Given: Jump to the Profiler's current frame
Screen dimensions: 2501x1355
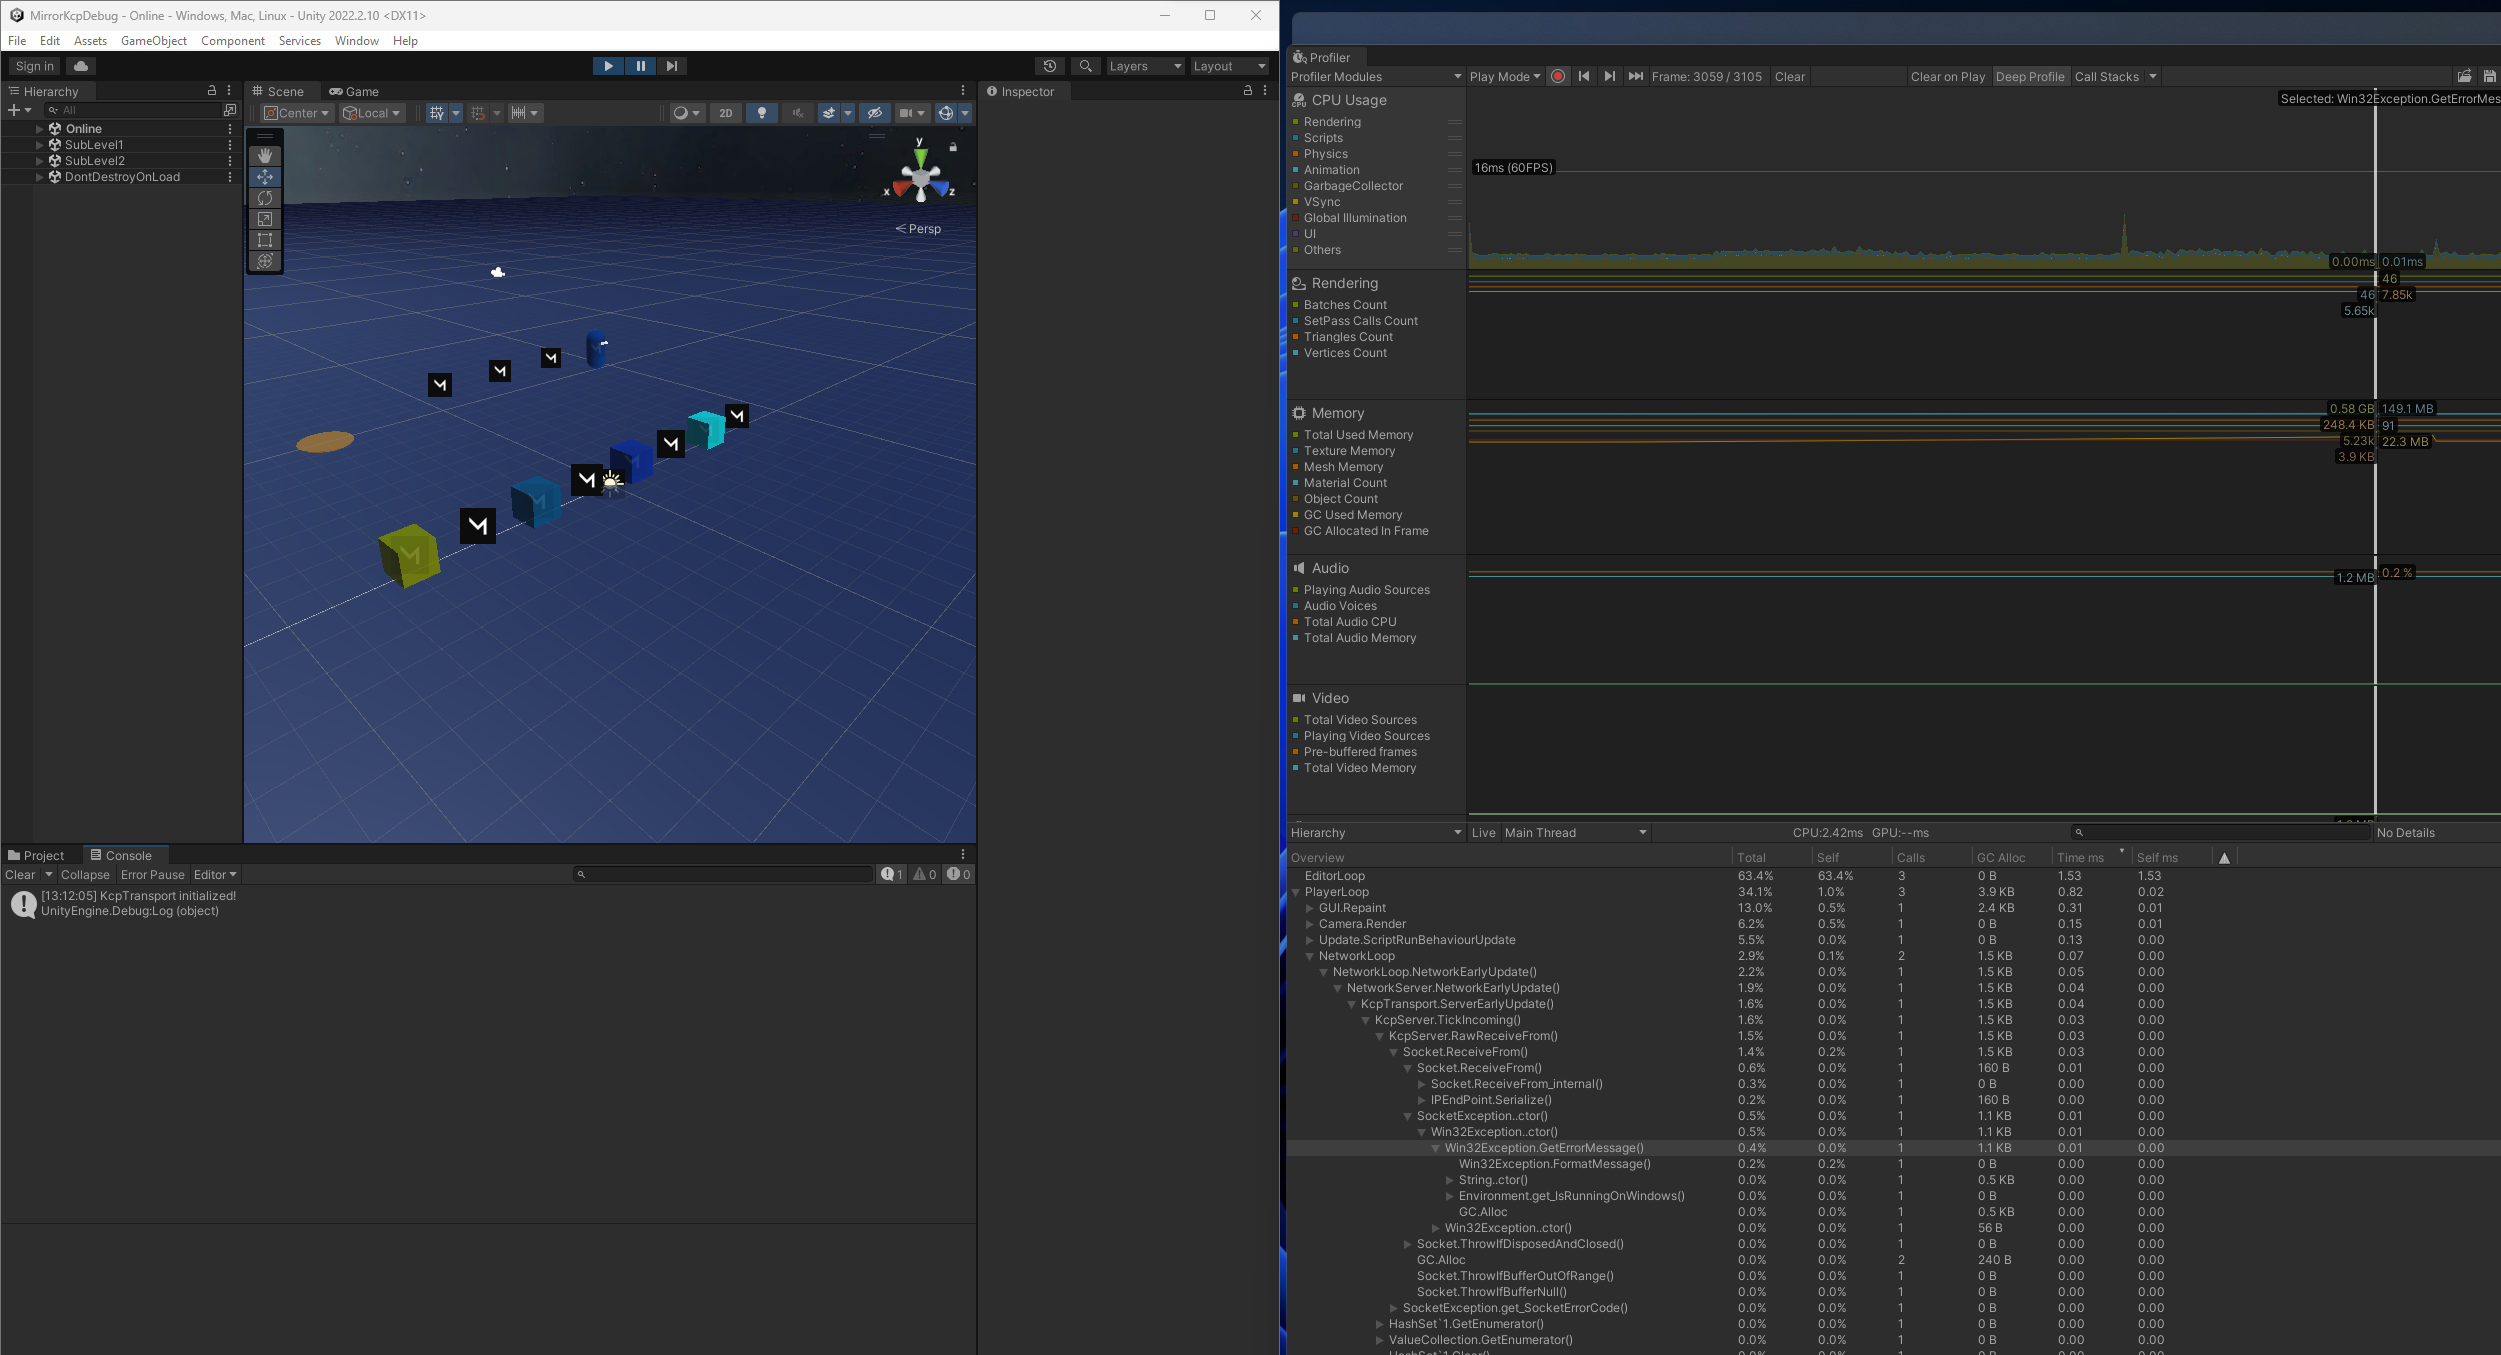Looking at the screenshot, I should (x=1636, y=77).
